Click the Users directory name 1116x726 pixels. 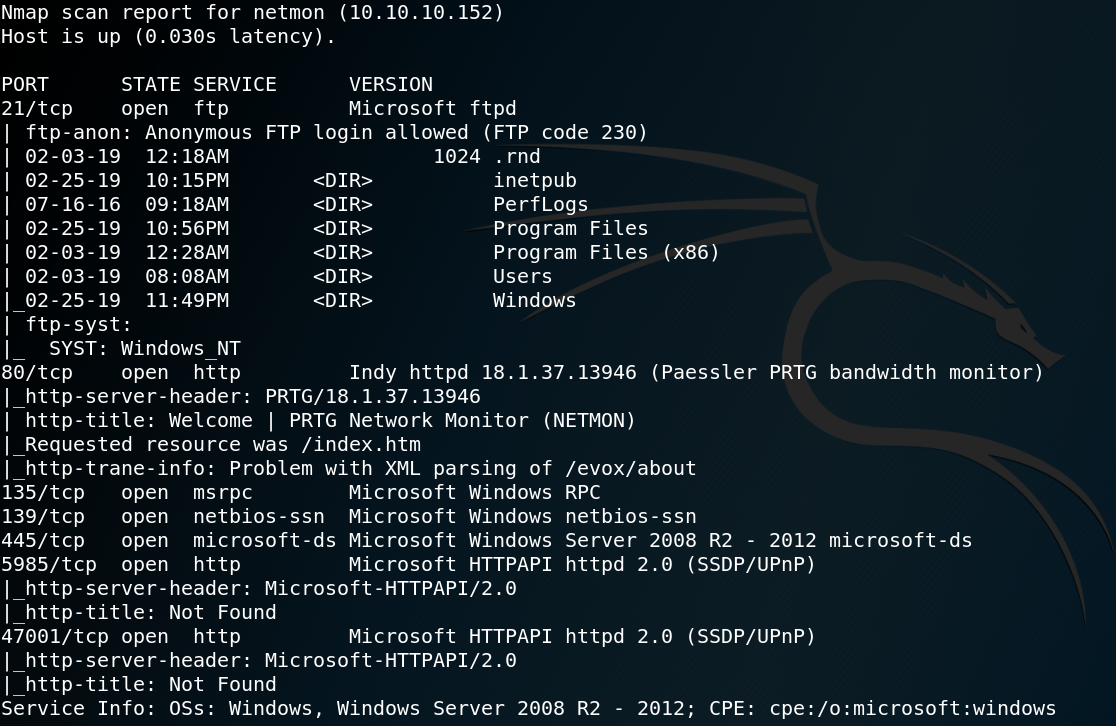[522, 277]
